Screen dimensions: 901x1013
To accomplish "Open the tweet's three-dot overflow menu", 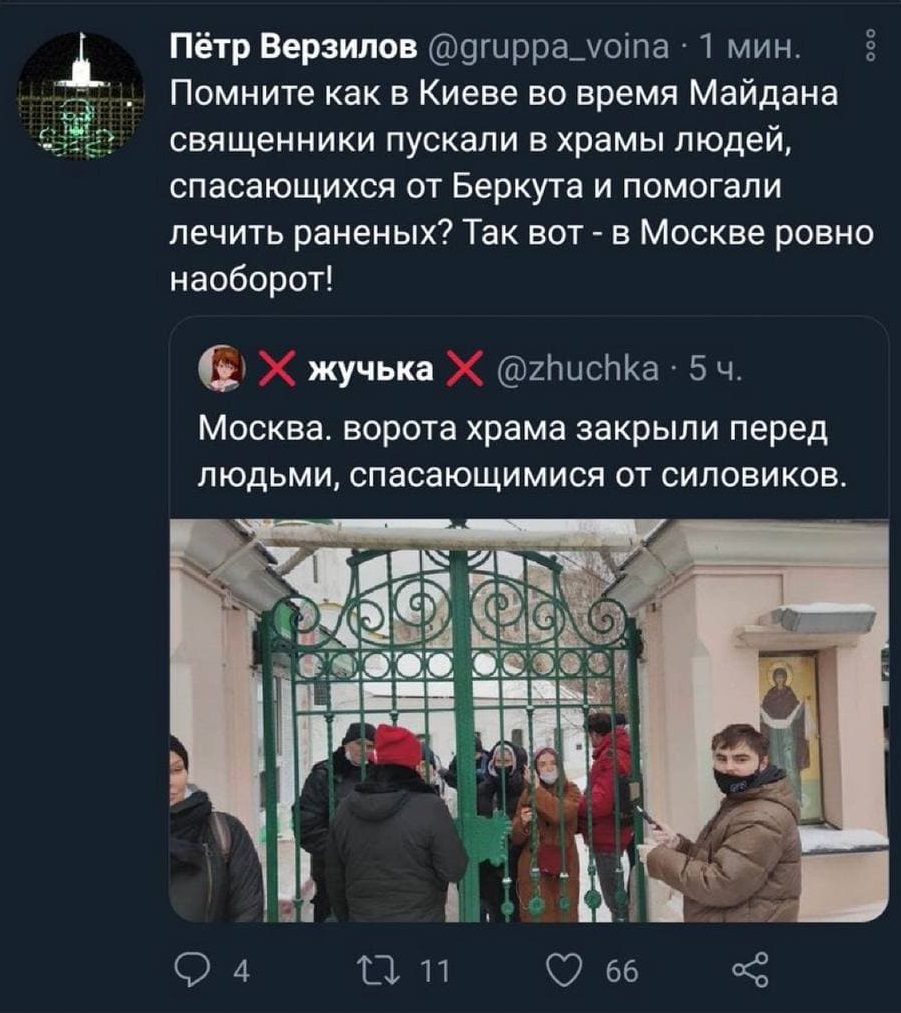I will (871, 45).
